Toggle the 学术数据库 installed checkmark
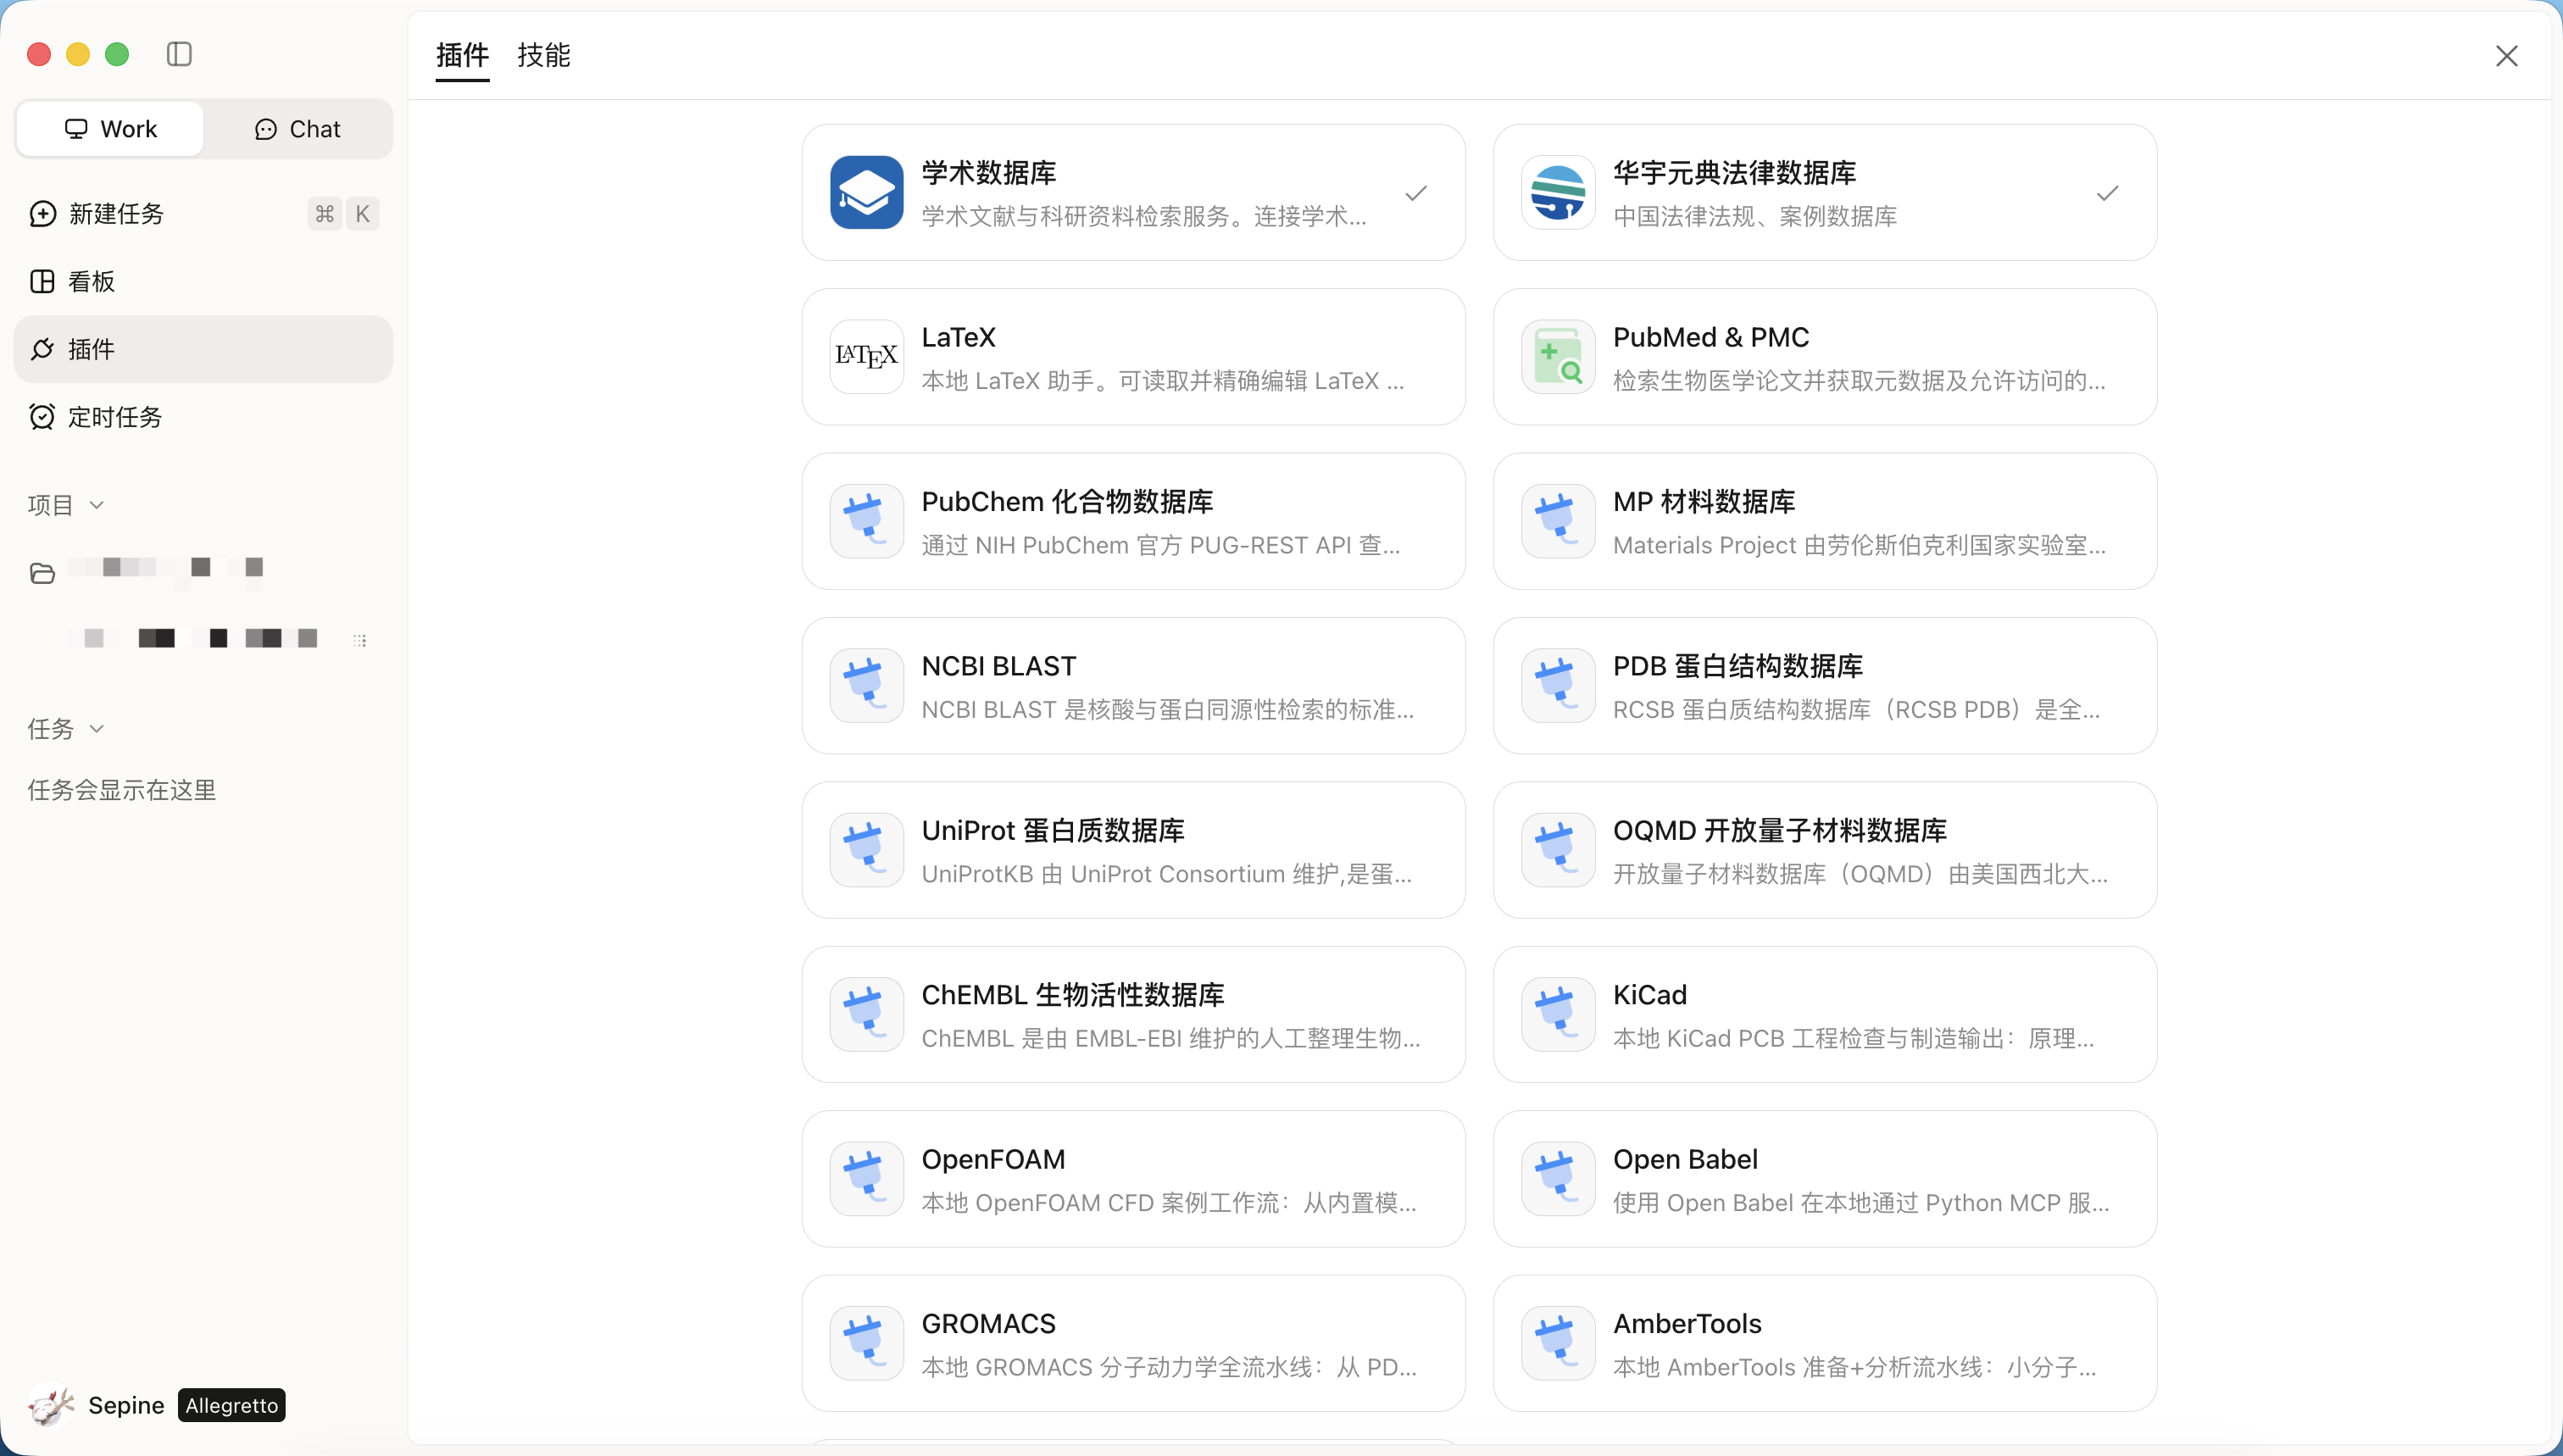Screen dimensions: 2563x1456 1416,193
